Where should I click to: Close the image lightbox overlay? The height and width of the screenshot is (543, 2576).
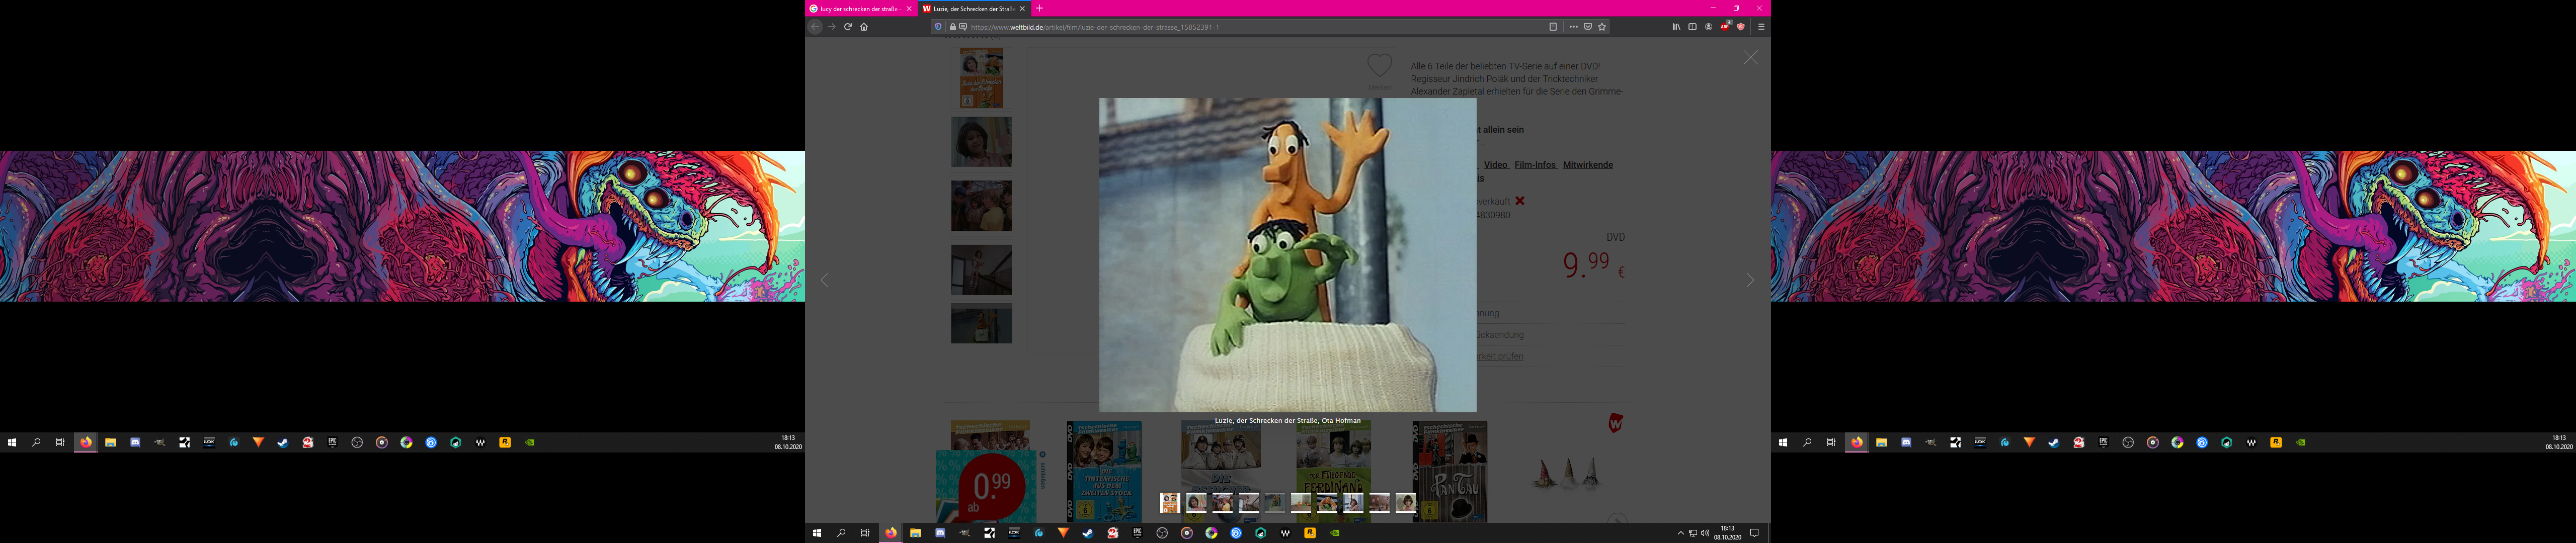tap(1750, 58)
